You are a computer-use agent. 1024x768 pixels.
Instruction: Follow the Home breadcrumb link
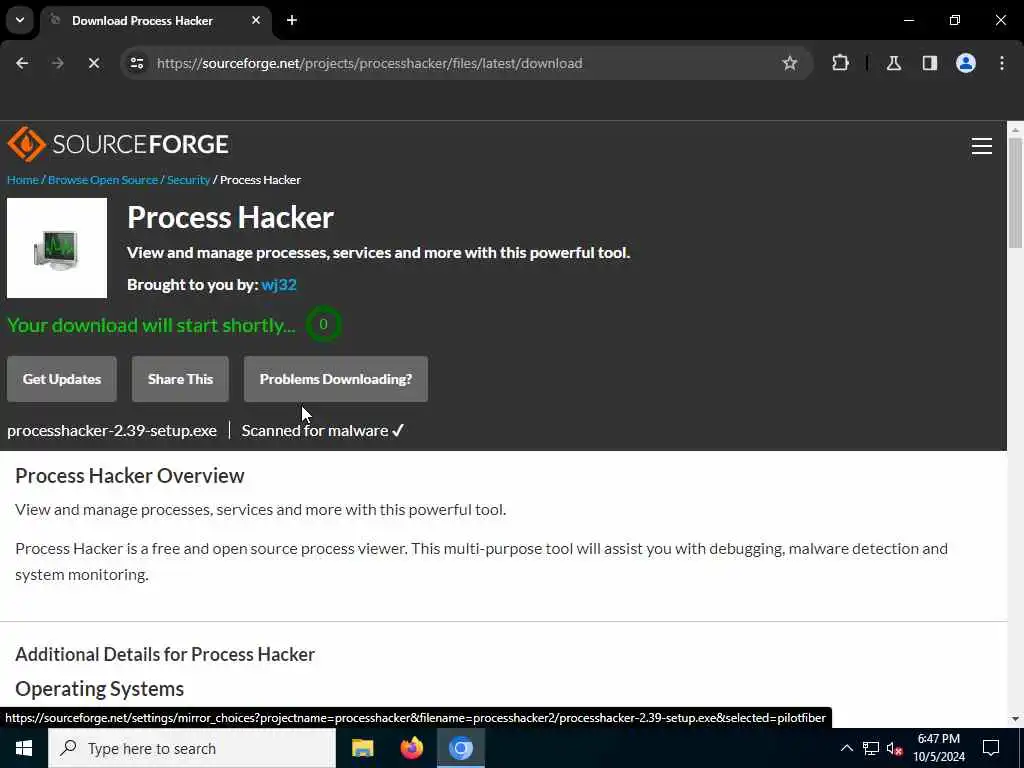pyautogui.click(x=23, y=180)
